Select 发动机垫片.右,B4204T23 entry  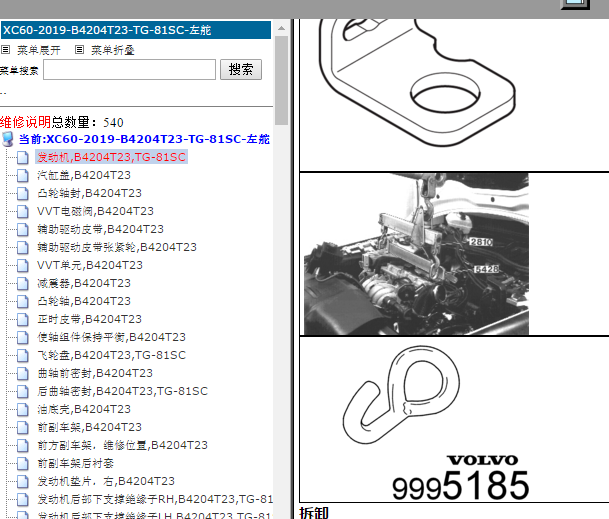[x=106, y=481]
